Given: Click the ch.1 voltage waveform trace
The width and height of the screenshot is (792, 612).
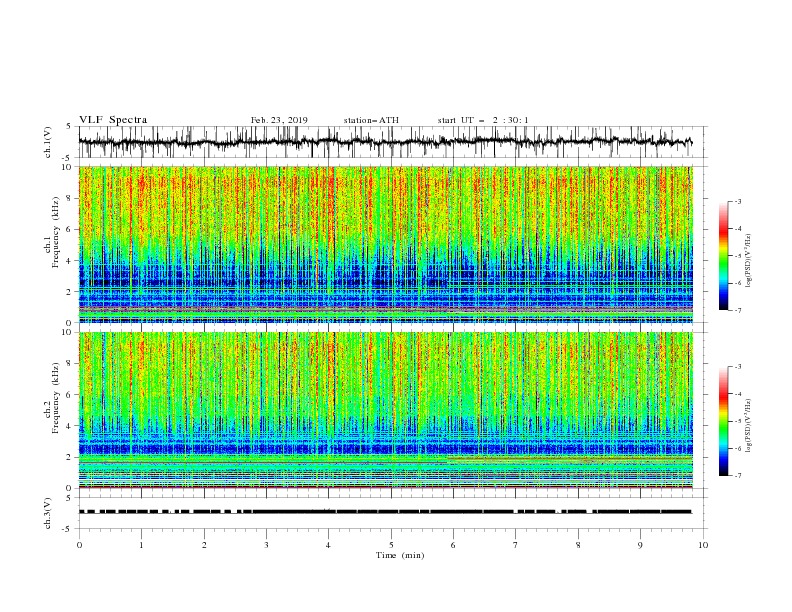Looking at the screenshot, I should (x=385, y=142).
